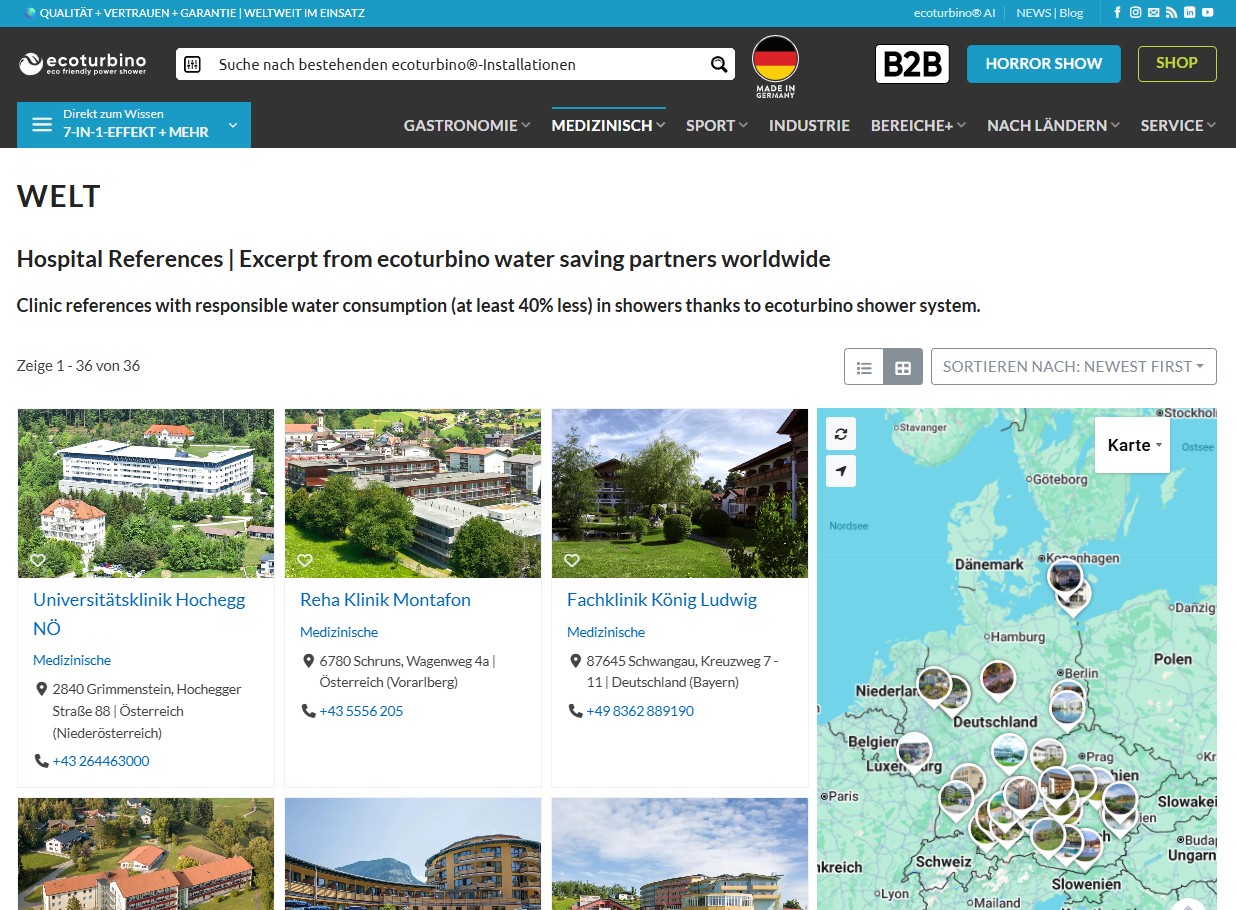Open search filter options icon
This screenshot has height=910, width=1236.
[x=194, y=65]
